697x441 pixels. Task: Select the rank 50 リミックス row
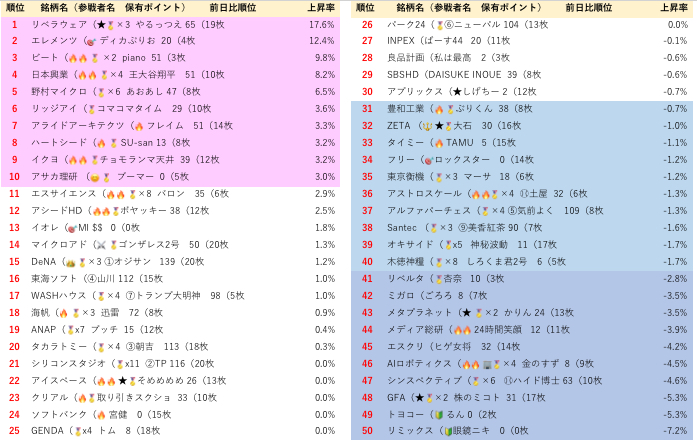click(x=522, y=431)
